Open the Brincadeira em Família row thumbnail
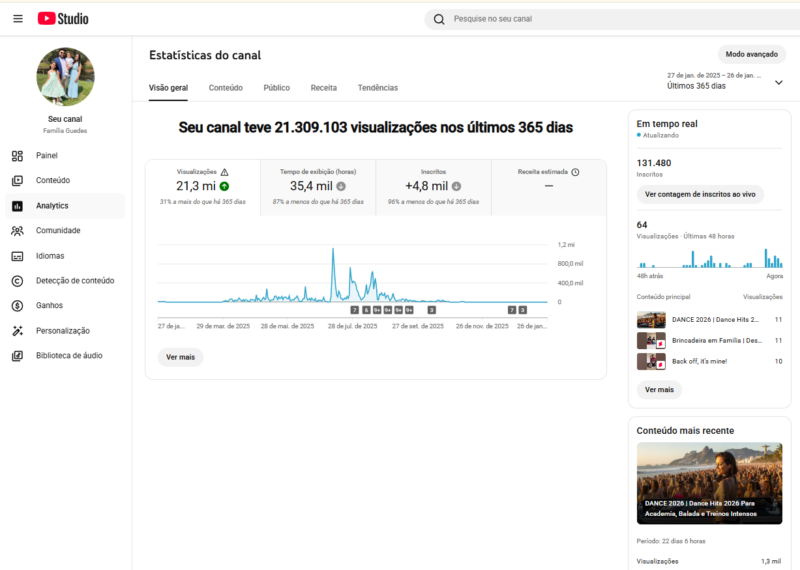The width and height of the screenshot is (800, 570). 651,340
